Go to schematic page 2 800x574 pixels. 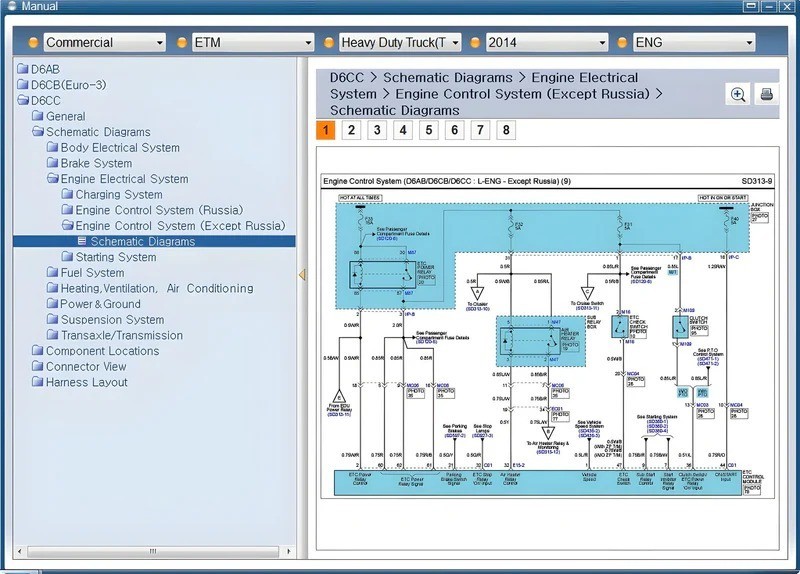tap(351, 130)
